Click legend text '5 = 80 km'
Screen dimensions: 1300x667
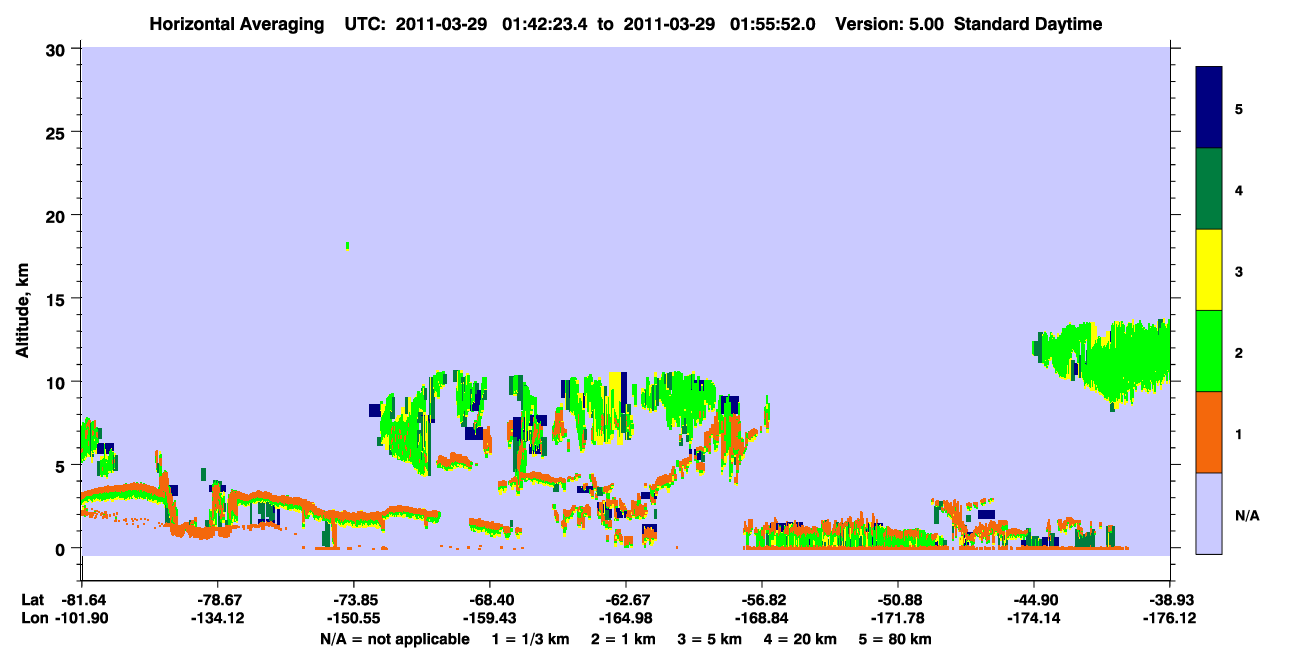coord(897,639)
